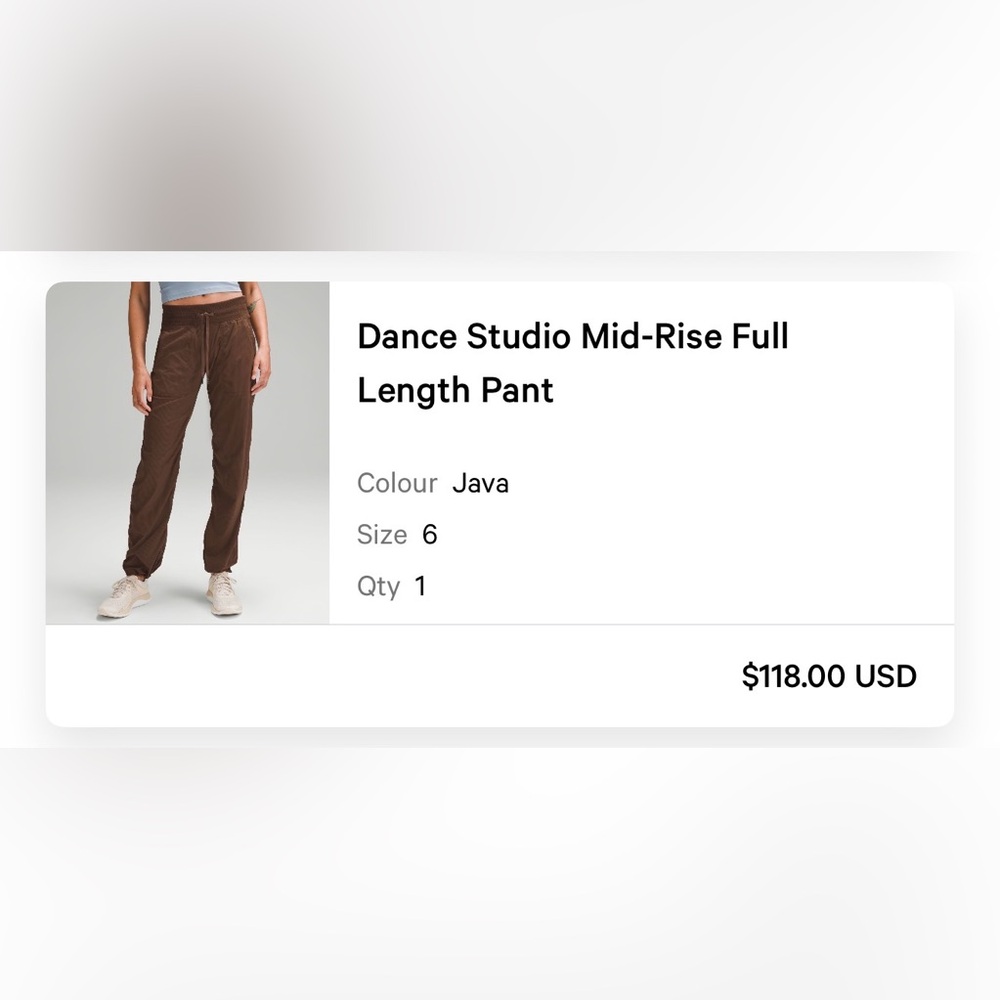
Task: Click the word Pant in the title
Action: (515, 391)
